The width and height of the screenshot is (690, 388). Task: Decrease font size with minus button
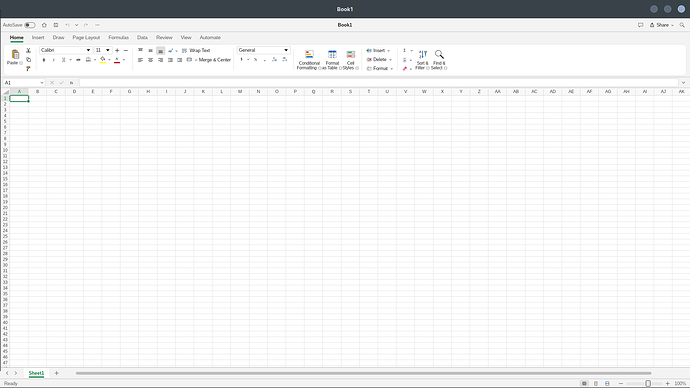click(x=126, y=51)
